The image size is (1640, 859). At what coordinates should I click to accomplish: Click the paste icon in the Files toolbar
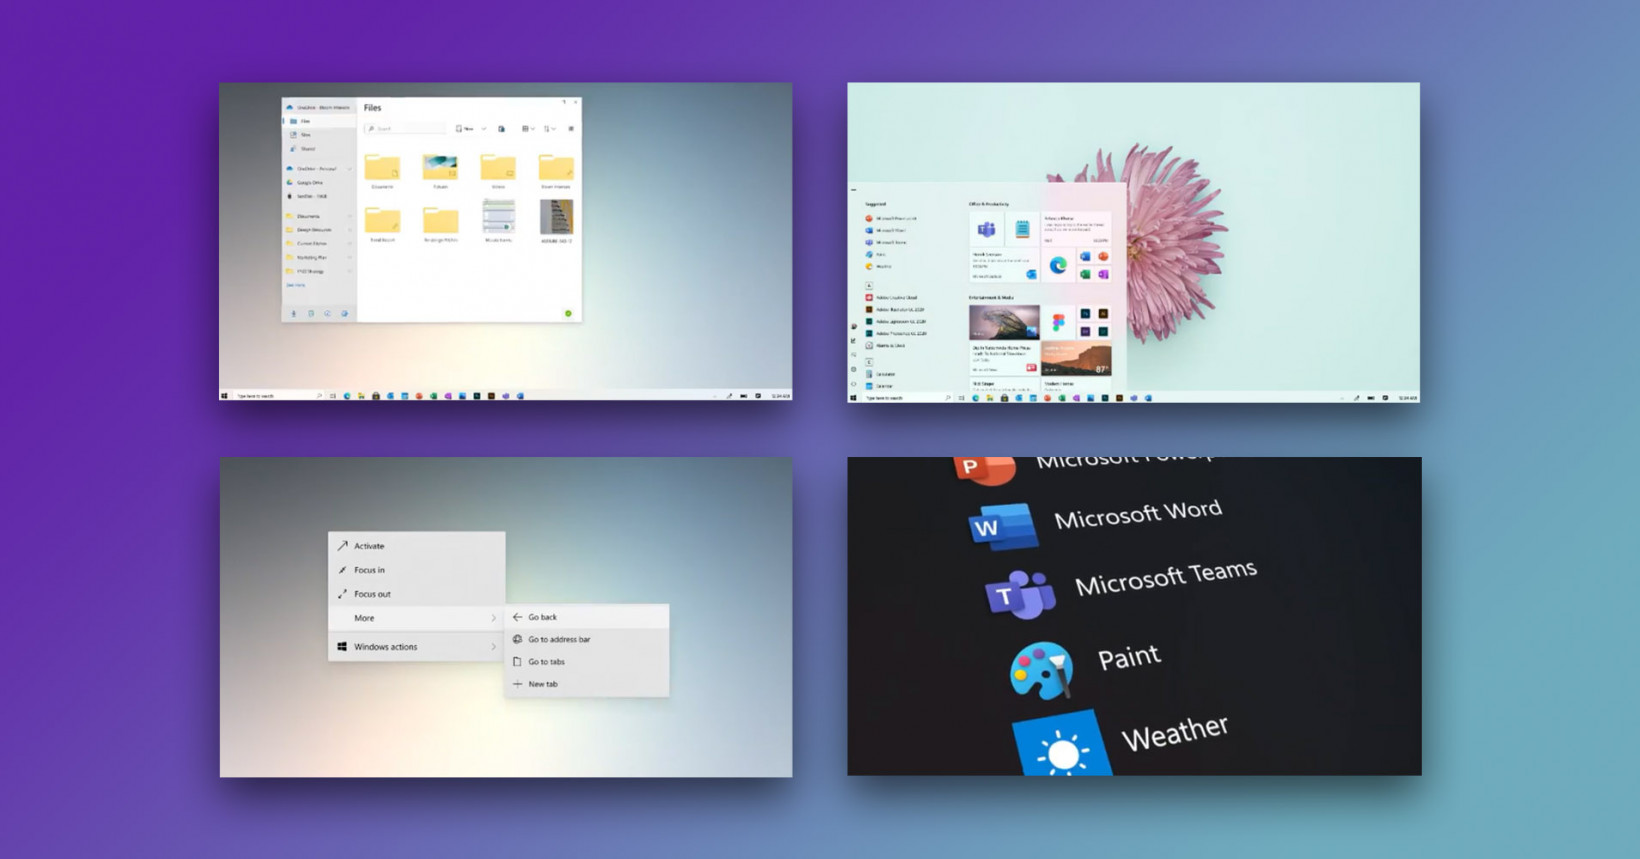(x=502, y=129)
